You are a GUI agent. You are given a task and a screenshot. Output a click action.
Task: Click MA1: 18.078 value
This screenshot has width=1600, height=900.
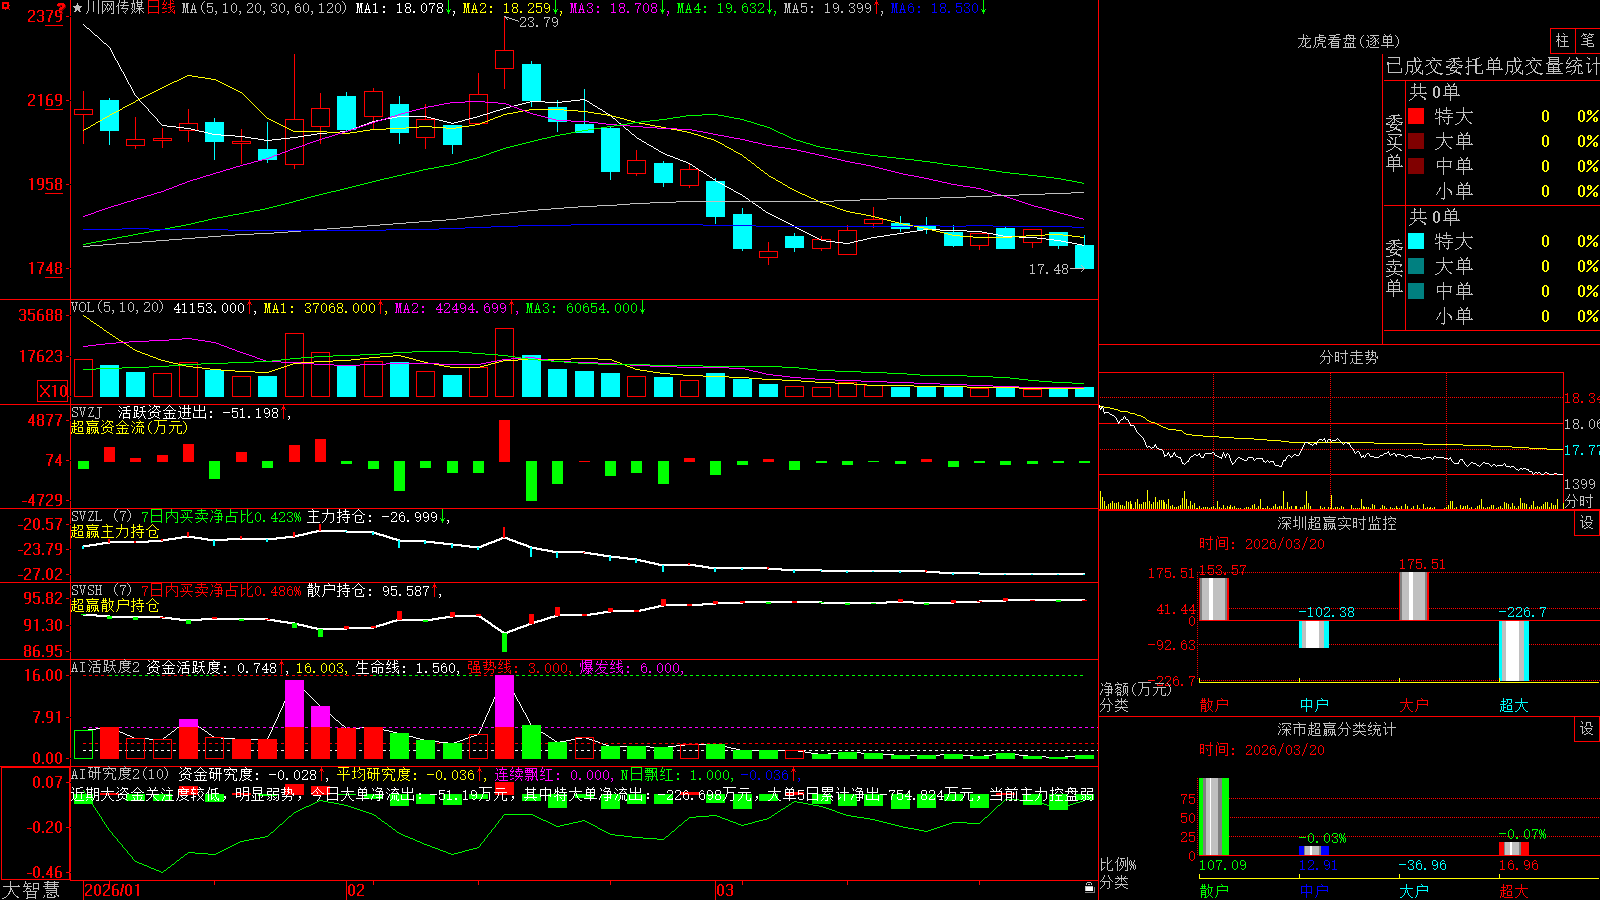click(405, 8)
